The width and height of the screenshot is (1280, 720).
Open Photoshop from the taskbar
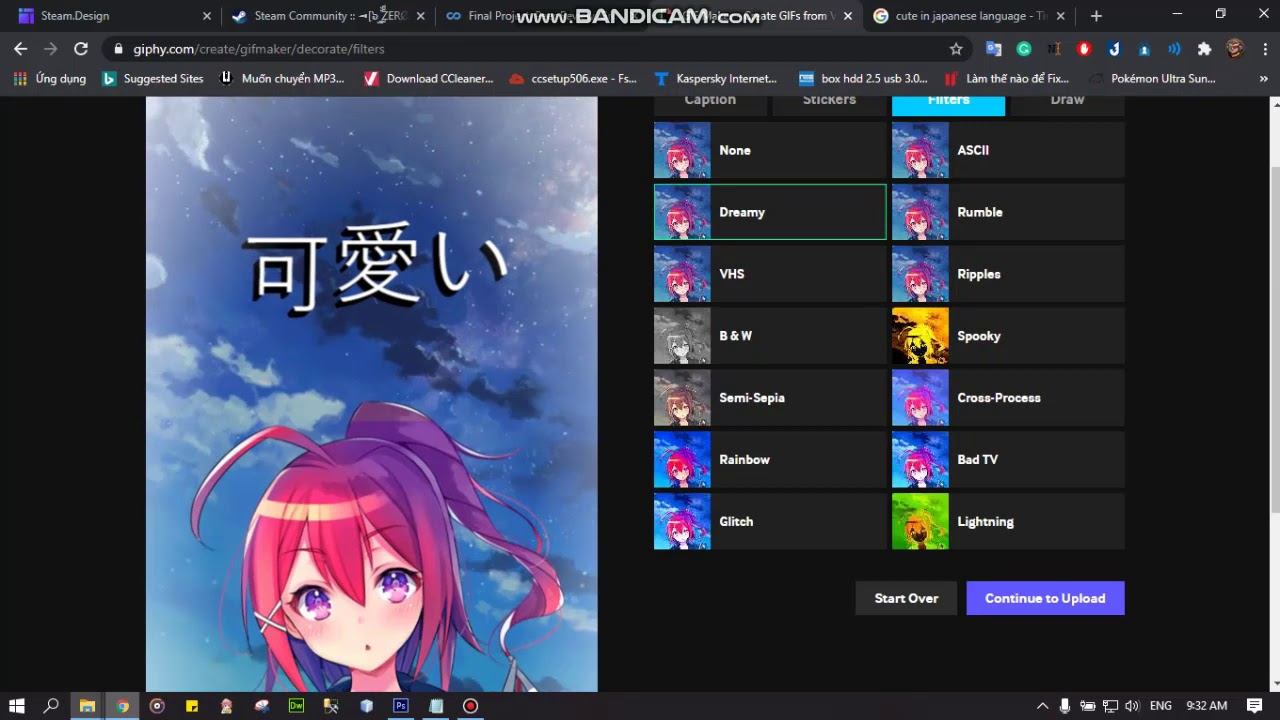point(401,705)
